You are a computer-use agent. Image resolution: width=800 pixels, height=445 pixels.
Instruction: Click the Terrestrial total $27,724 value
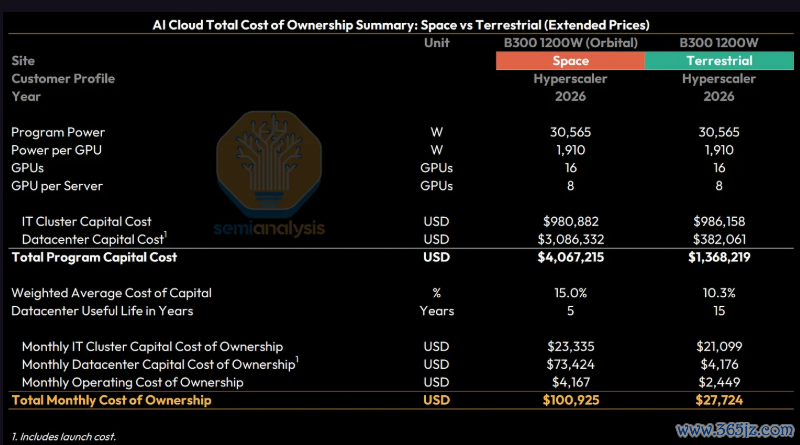point(719,400)
